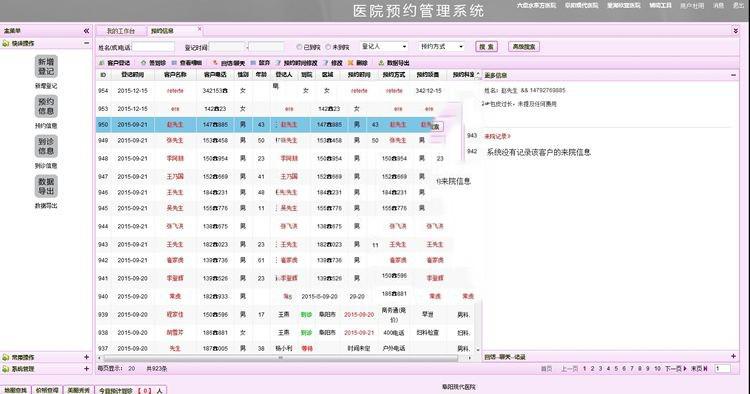This screenshot has height=394, width=750.
Task: Open the 预约方式 dropdown
Action: [441, 46]
